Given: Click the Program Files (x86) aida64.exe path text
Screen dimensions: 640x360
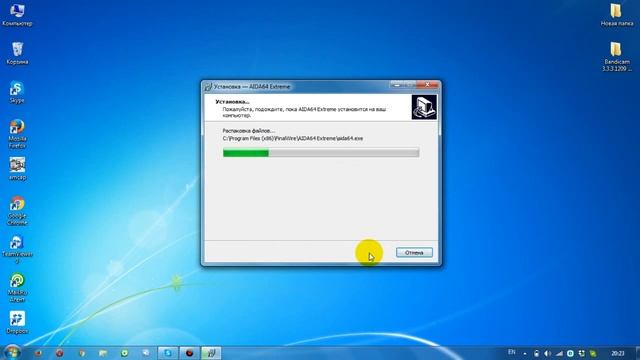Looking at the screenshot, I should click(x=293, y=139).
